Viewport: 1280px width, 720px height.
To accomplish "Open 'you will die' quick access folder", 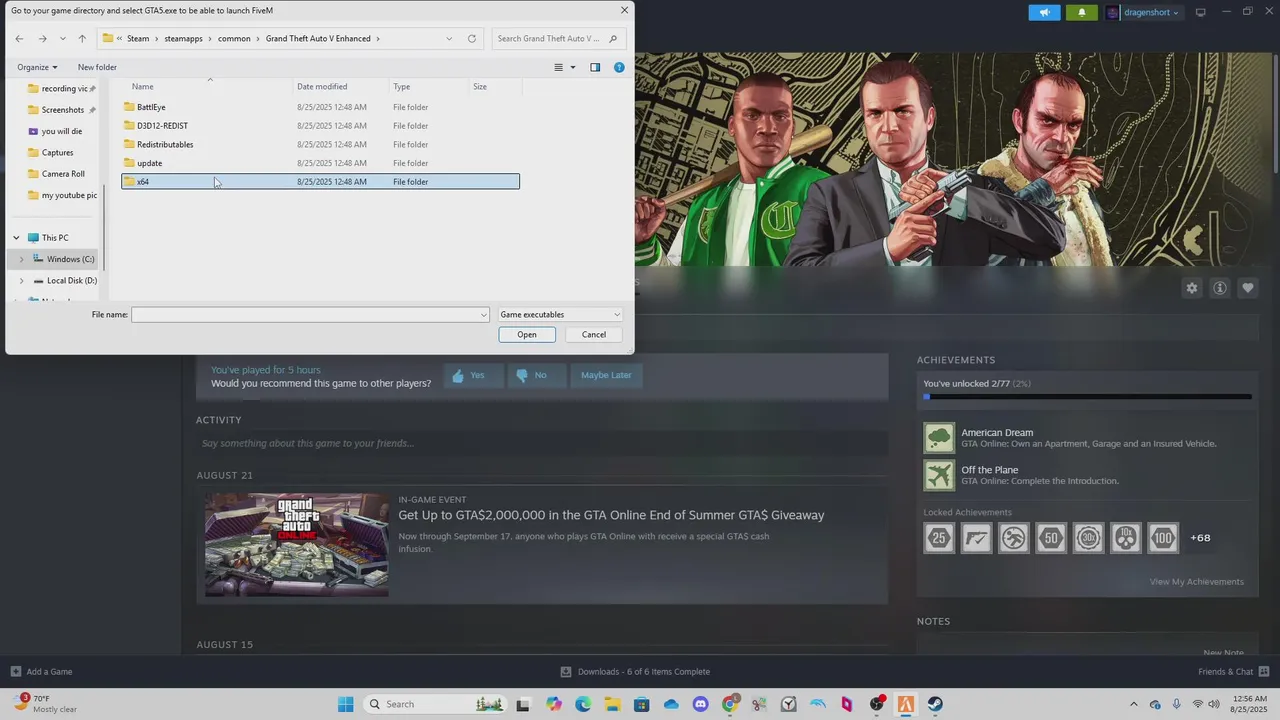I will (62, 131).
